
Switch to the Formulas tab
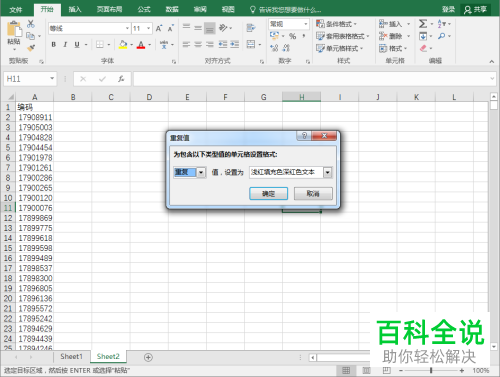(144, 9)
